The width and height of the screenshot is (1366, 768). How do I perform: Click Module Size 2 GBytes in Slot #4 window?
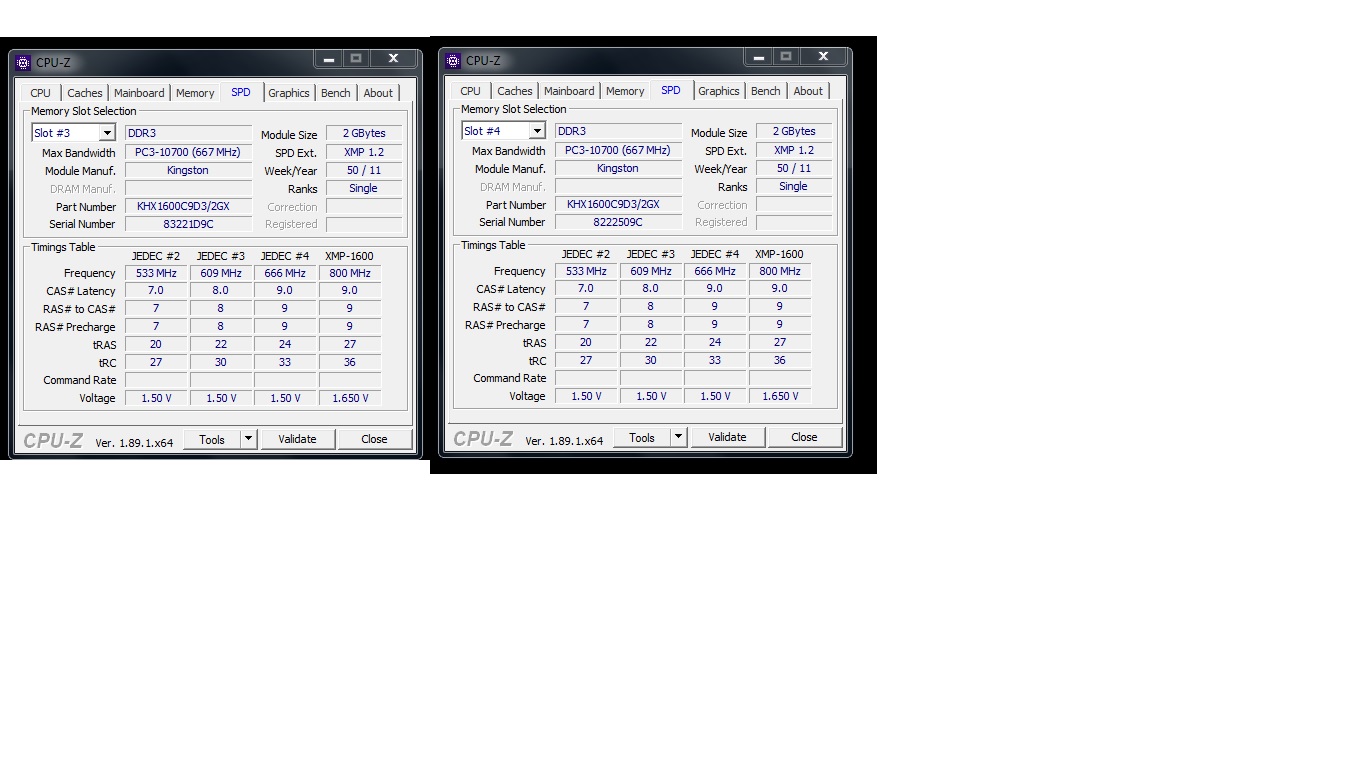point(794,131)
